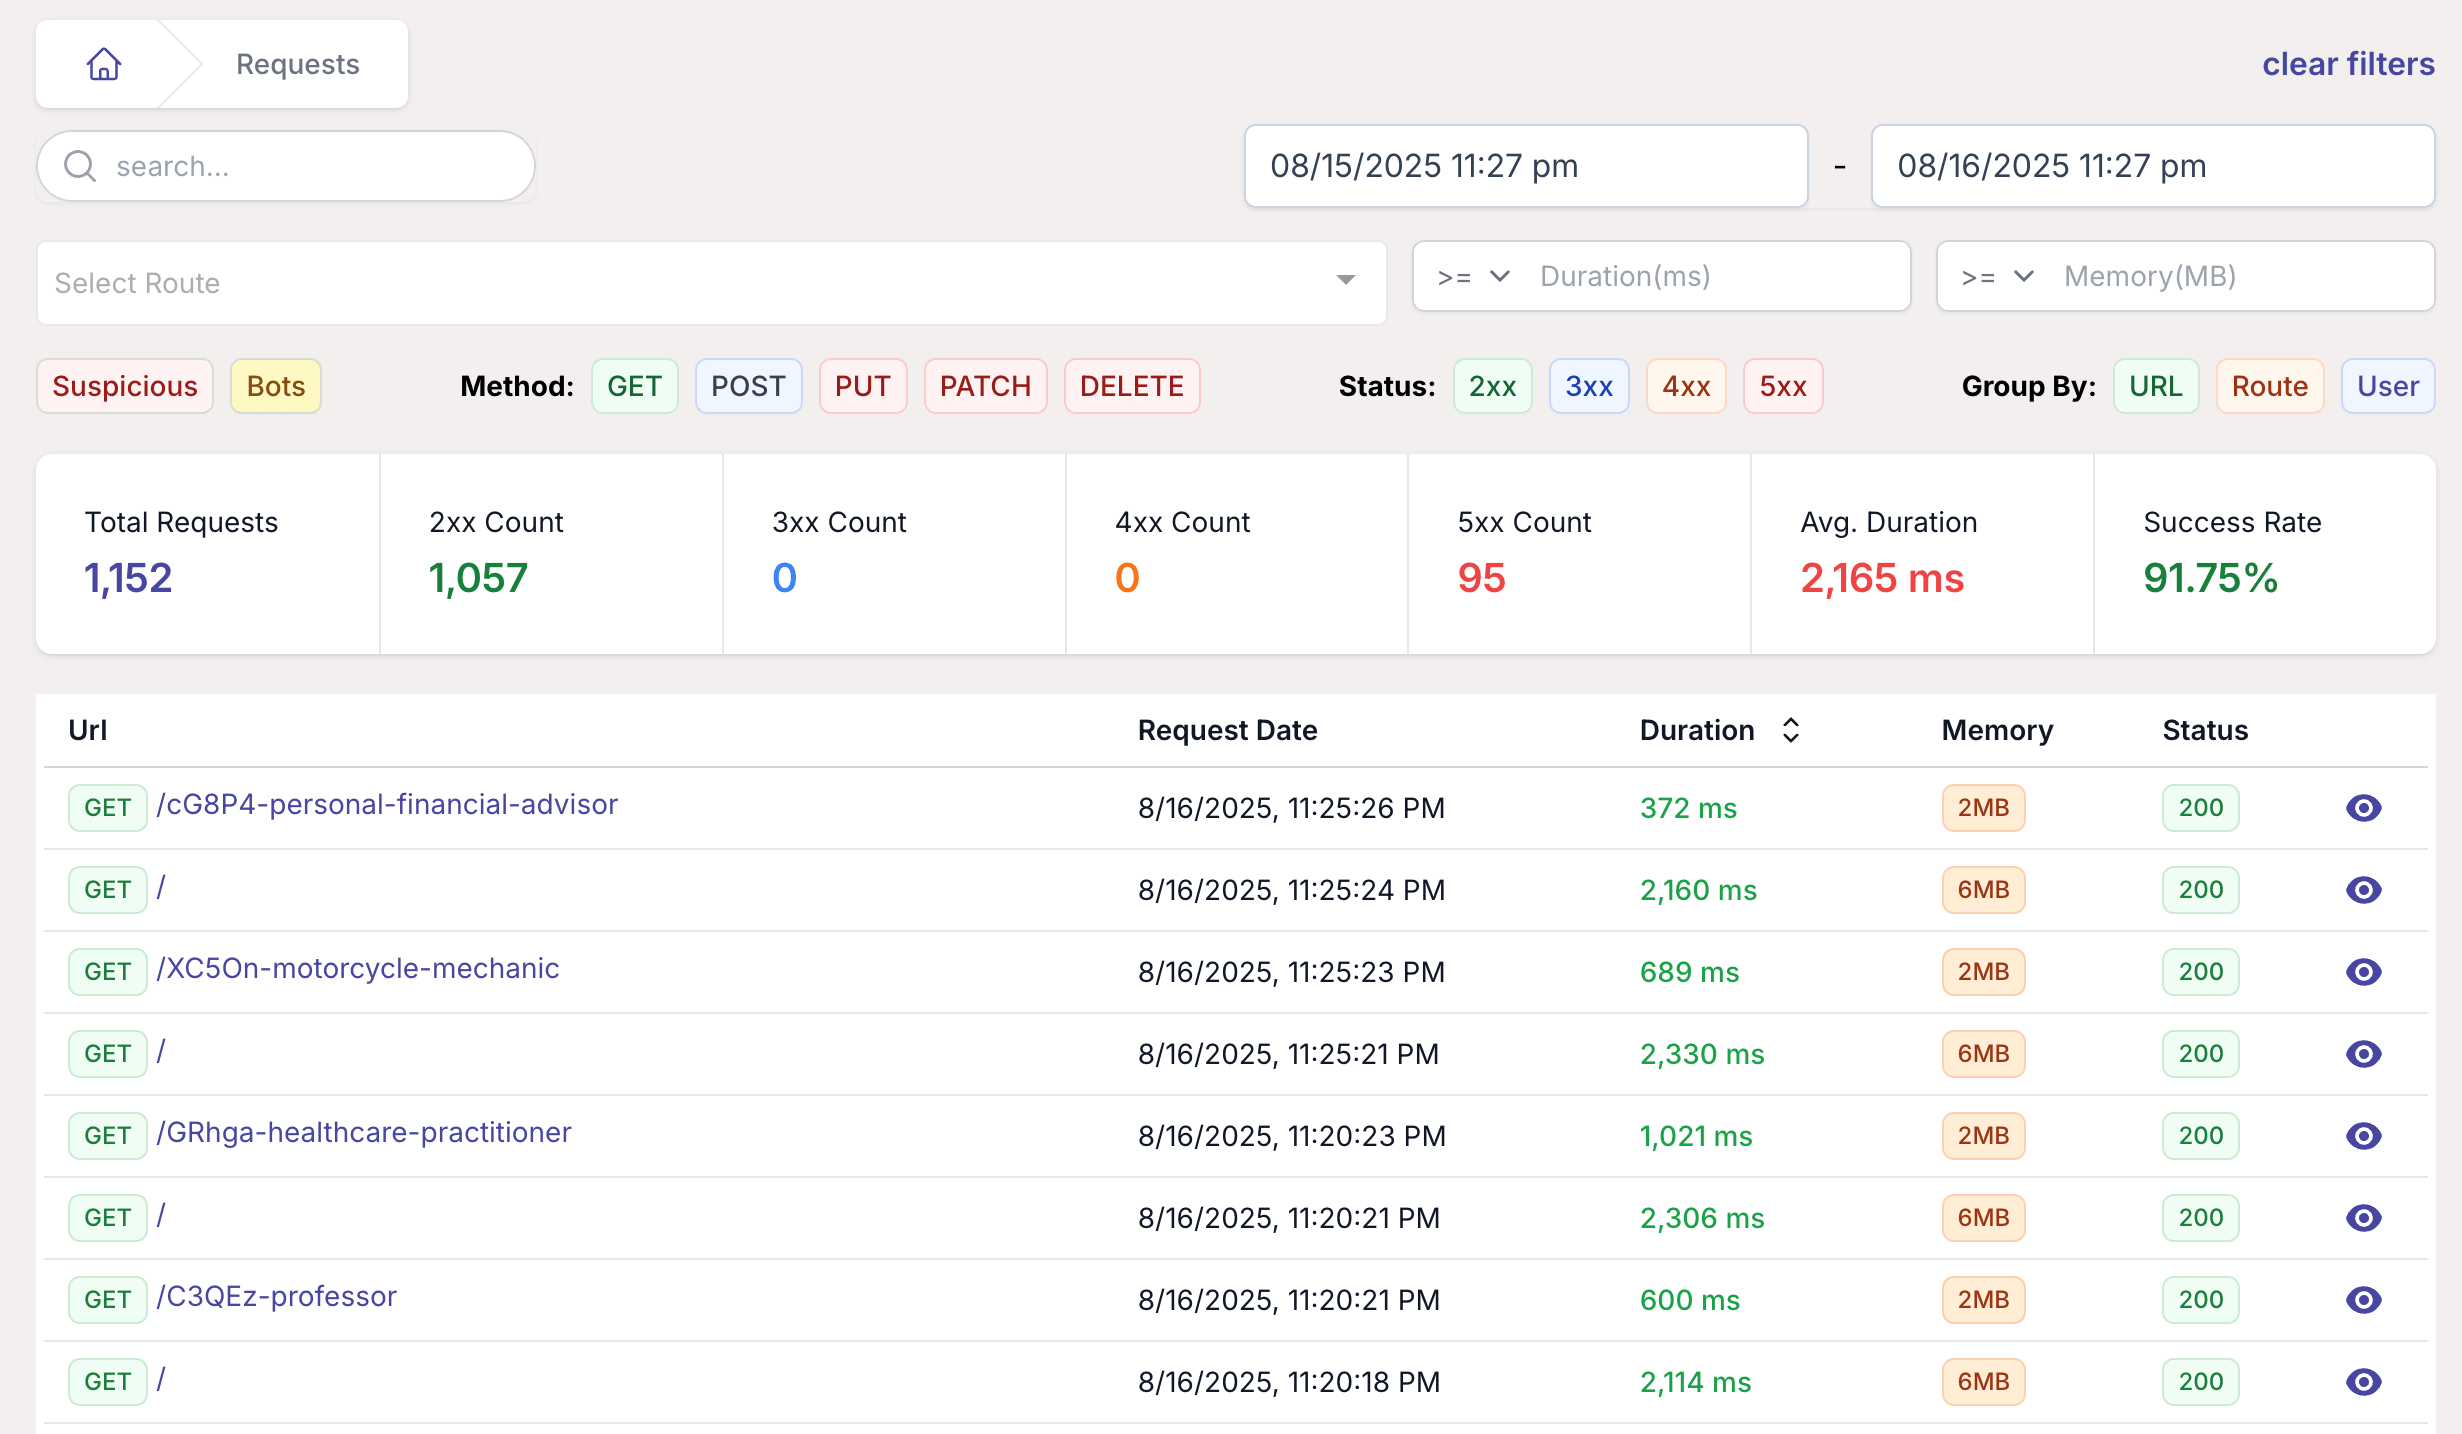Screen dimensions: 2462x1434
Task: Filter by GET method
Action: tap(635, 386)
